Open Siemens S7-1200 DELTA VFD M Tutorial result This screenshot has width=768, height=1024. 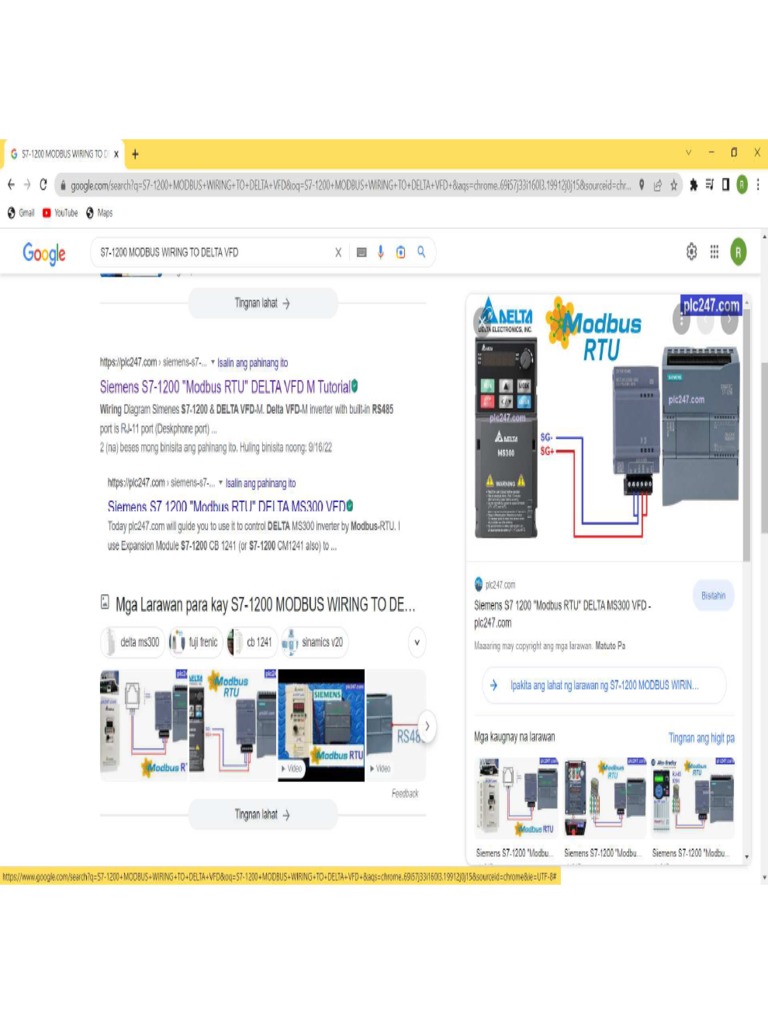(x=225, y=387)
